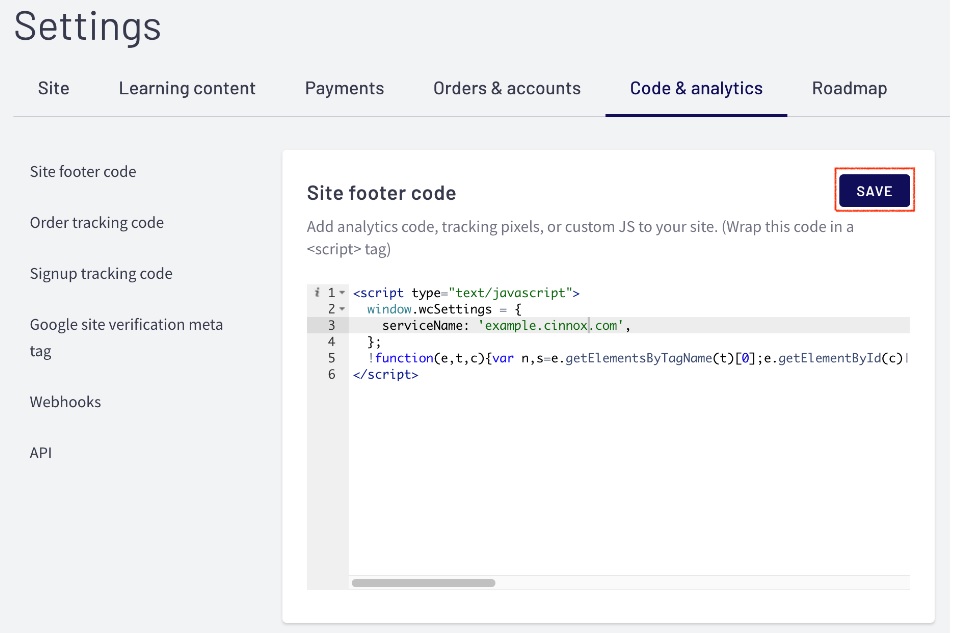The height and width of the screenshot is (633, 955).
Task: Open the Site settings tab
Action: (54, 88)
